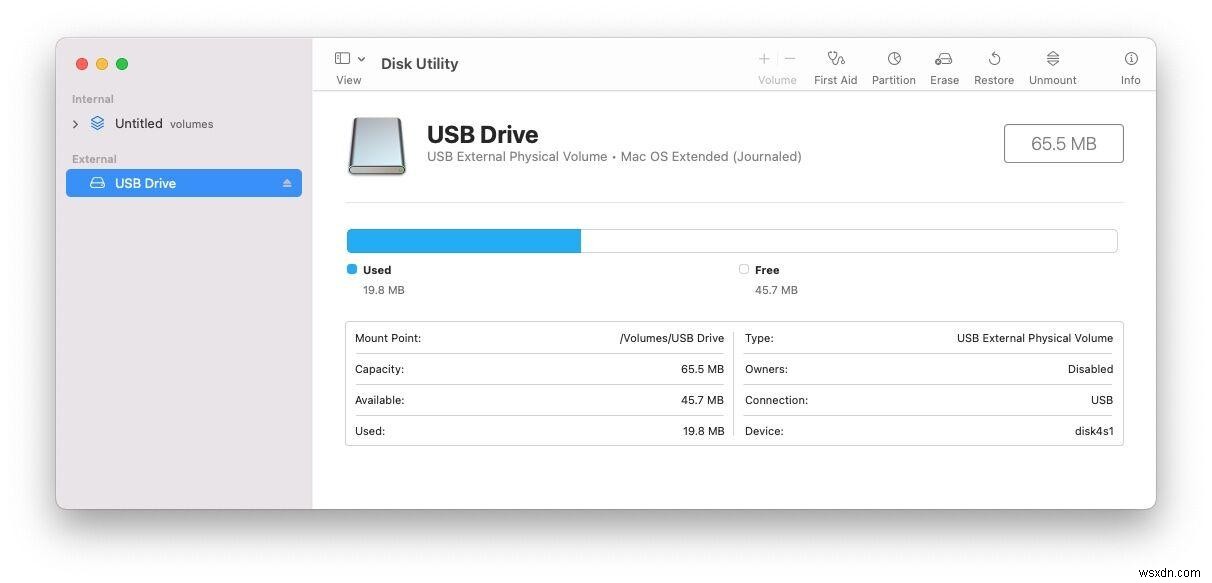Image resolution: width=1212 pixels, height=583 pixels.
Task: Click the 19.8 MB under Used legend
Action: click(x=384, y=290)
